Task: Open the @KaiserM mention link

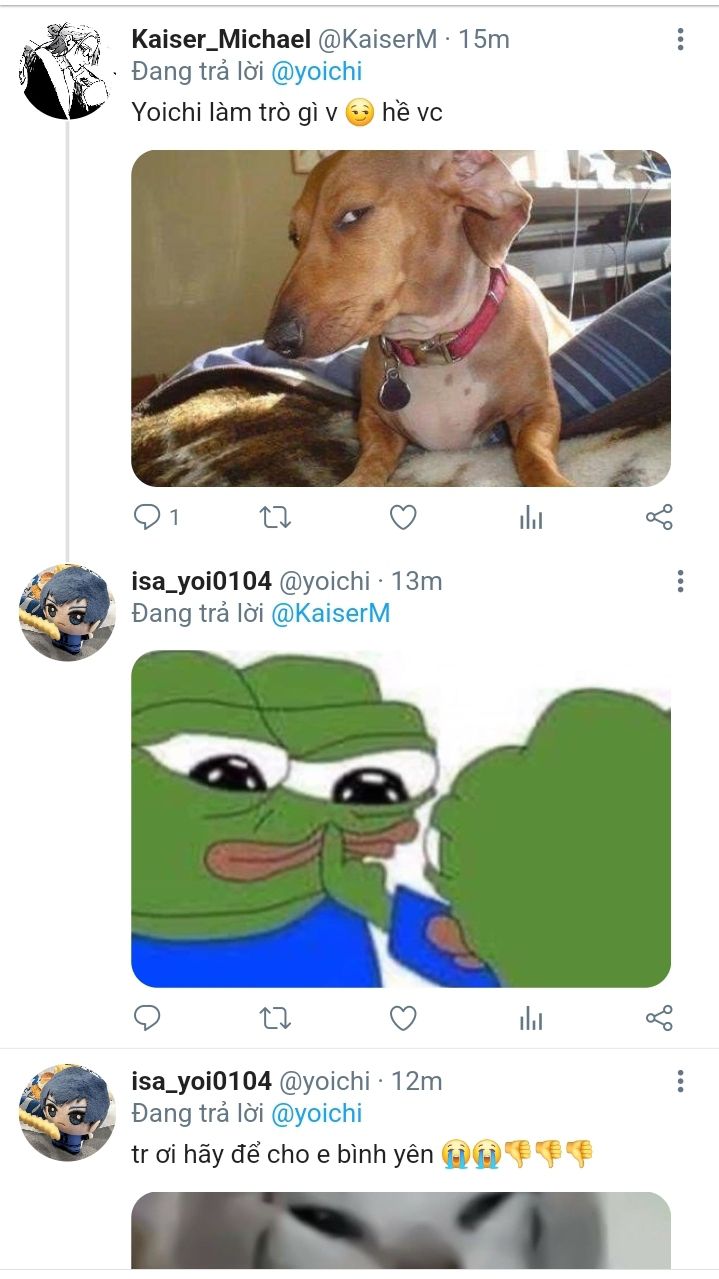Action: coord(330,613)
